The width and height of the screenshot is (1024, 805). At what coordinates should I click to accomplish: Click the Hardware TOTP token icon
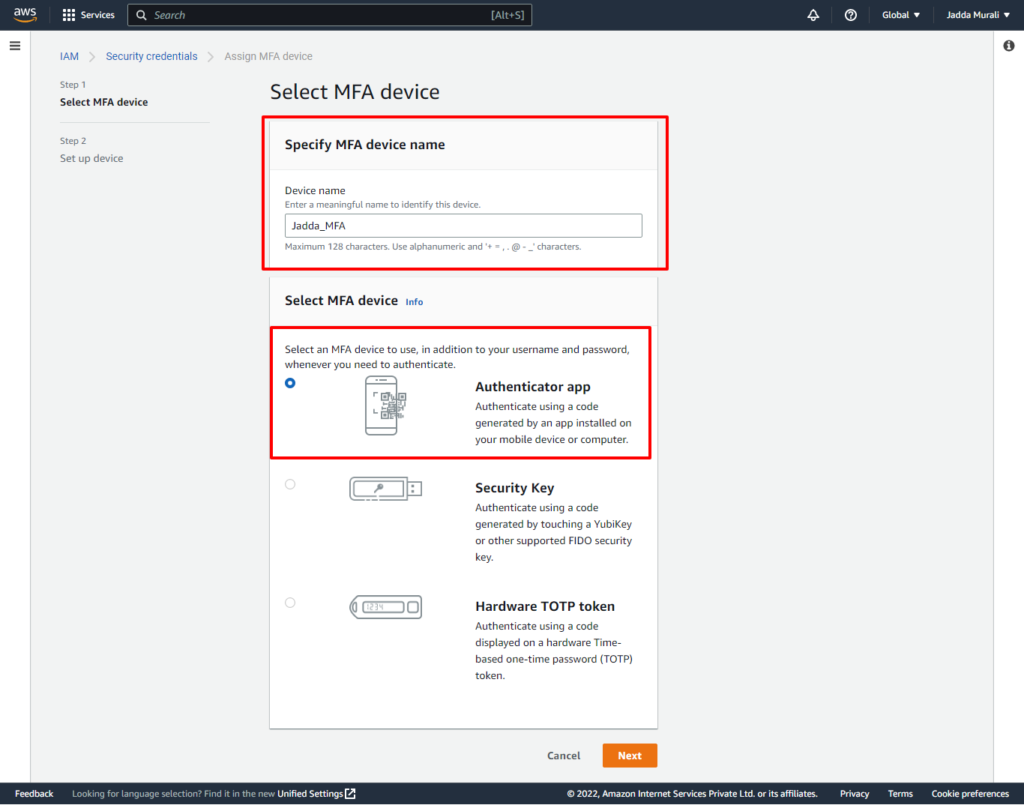click(385, 607)
